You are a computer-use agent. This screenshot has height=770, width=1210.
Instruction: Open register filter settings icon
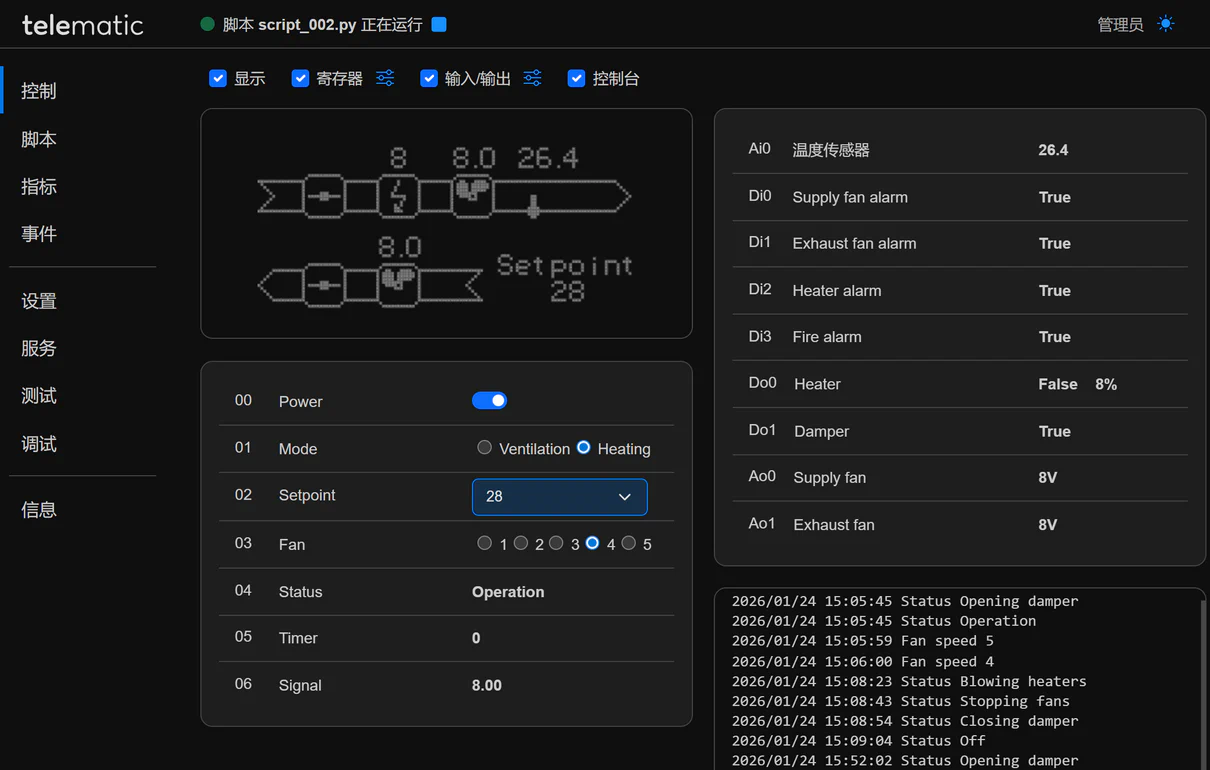point(385,78)
